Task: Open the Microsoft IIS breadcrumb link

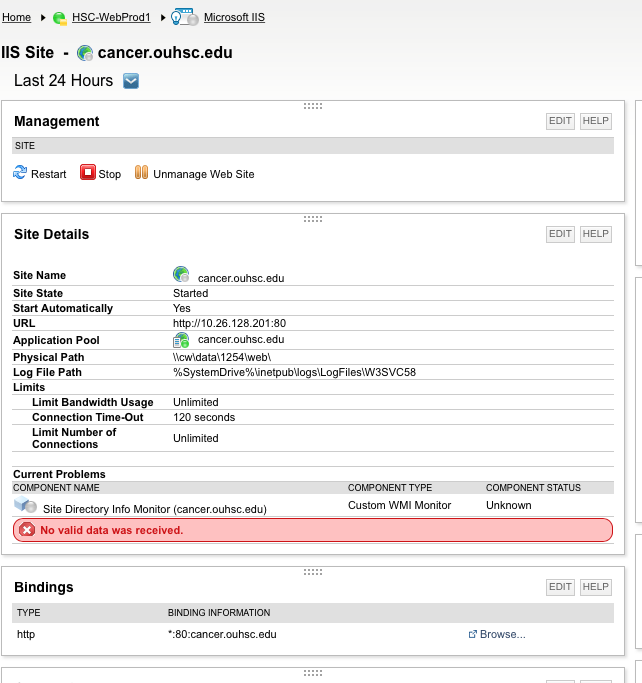Action: click(234, 18)
